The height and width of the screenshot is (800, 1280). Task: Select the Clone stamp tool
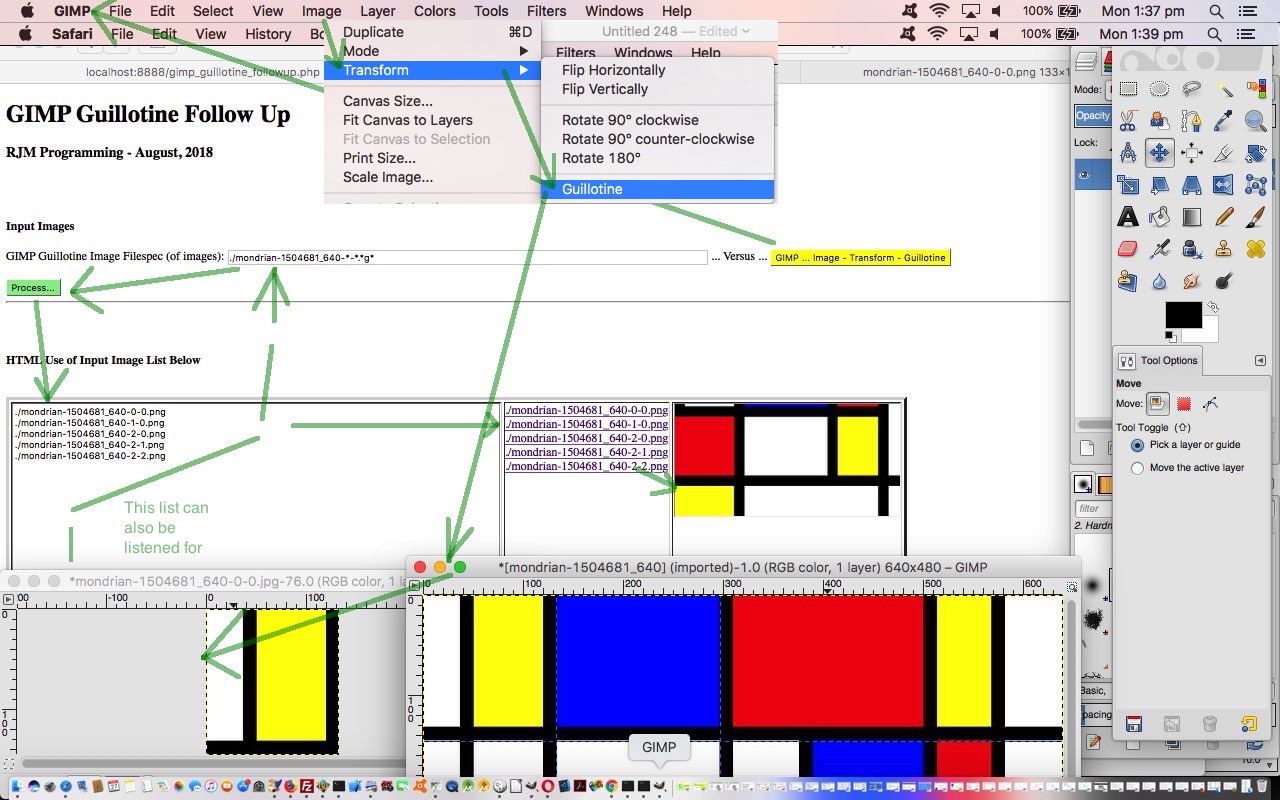point(1224,249)
